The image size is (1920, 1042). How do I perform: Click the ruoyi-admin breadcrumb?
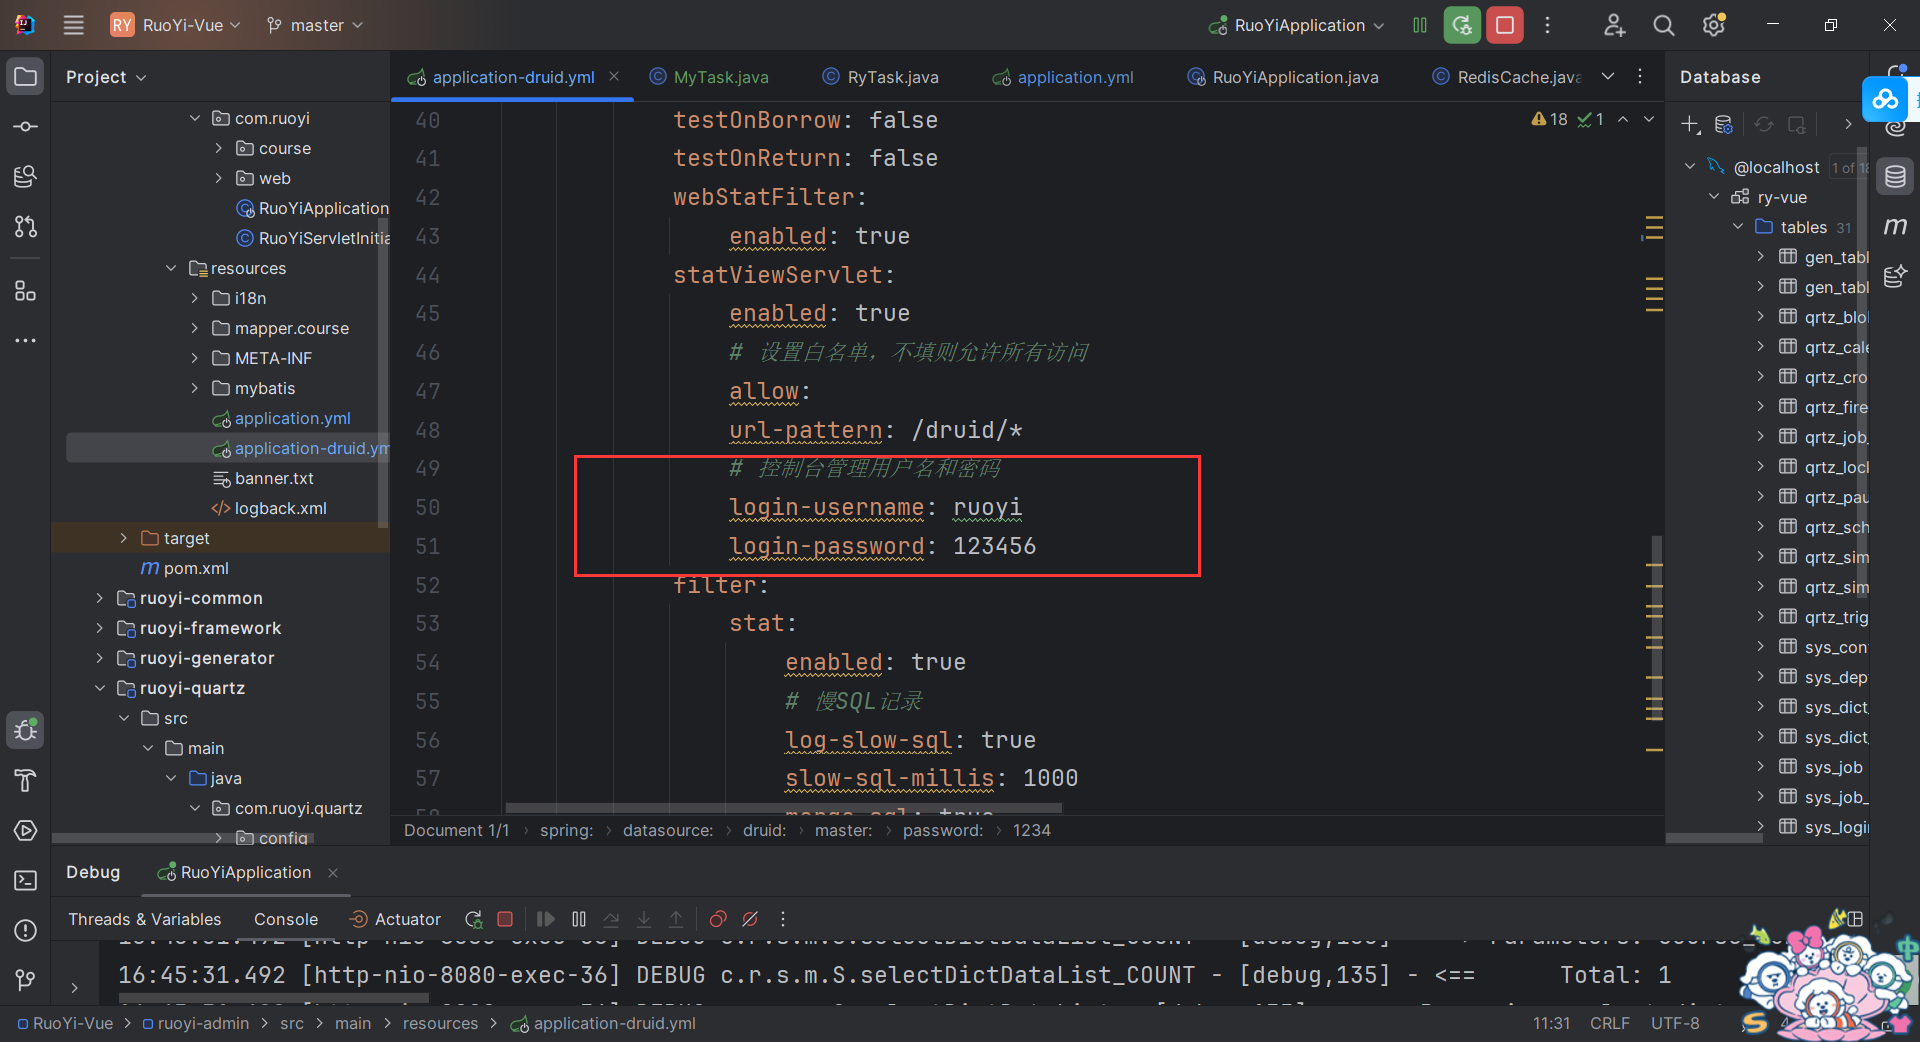(x=196, y=1023)
